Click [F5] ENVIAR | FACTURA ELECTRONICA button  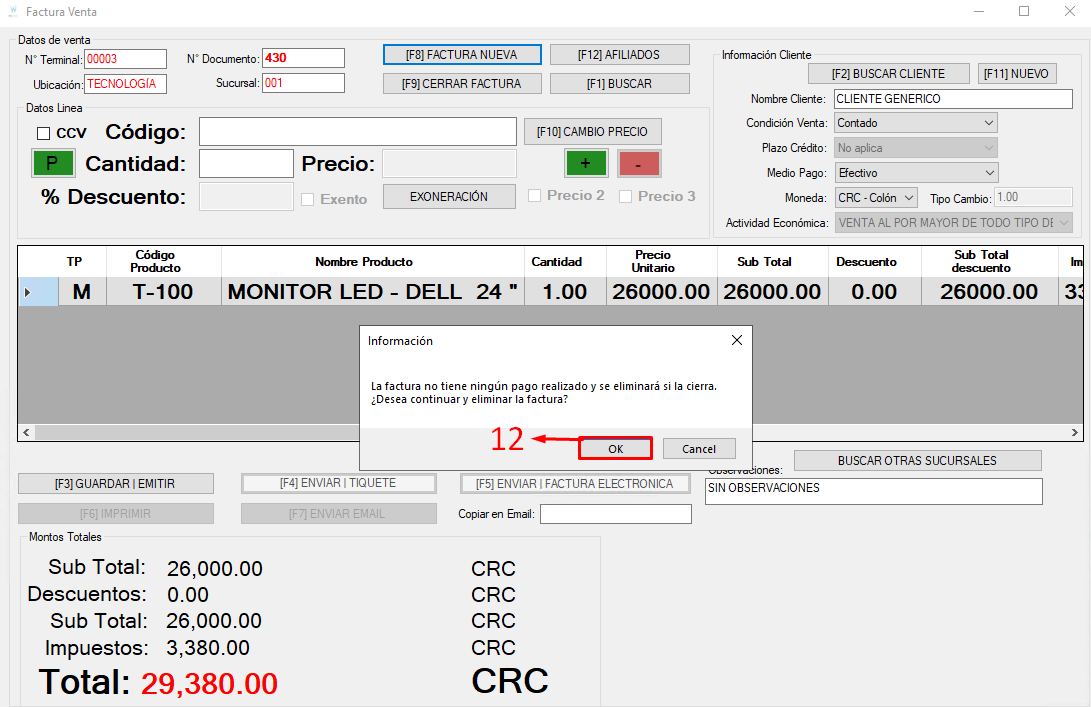click(x=575, y=484)
